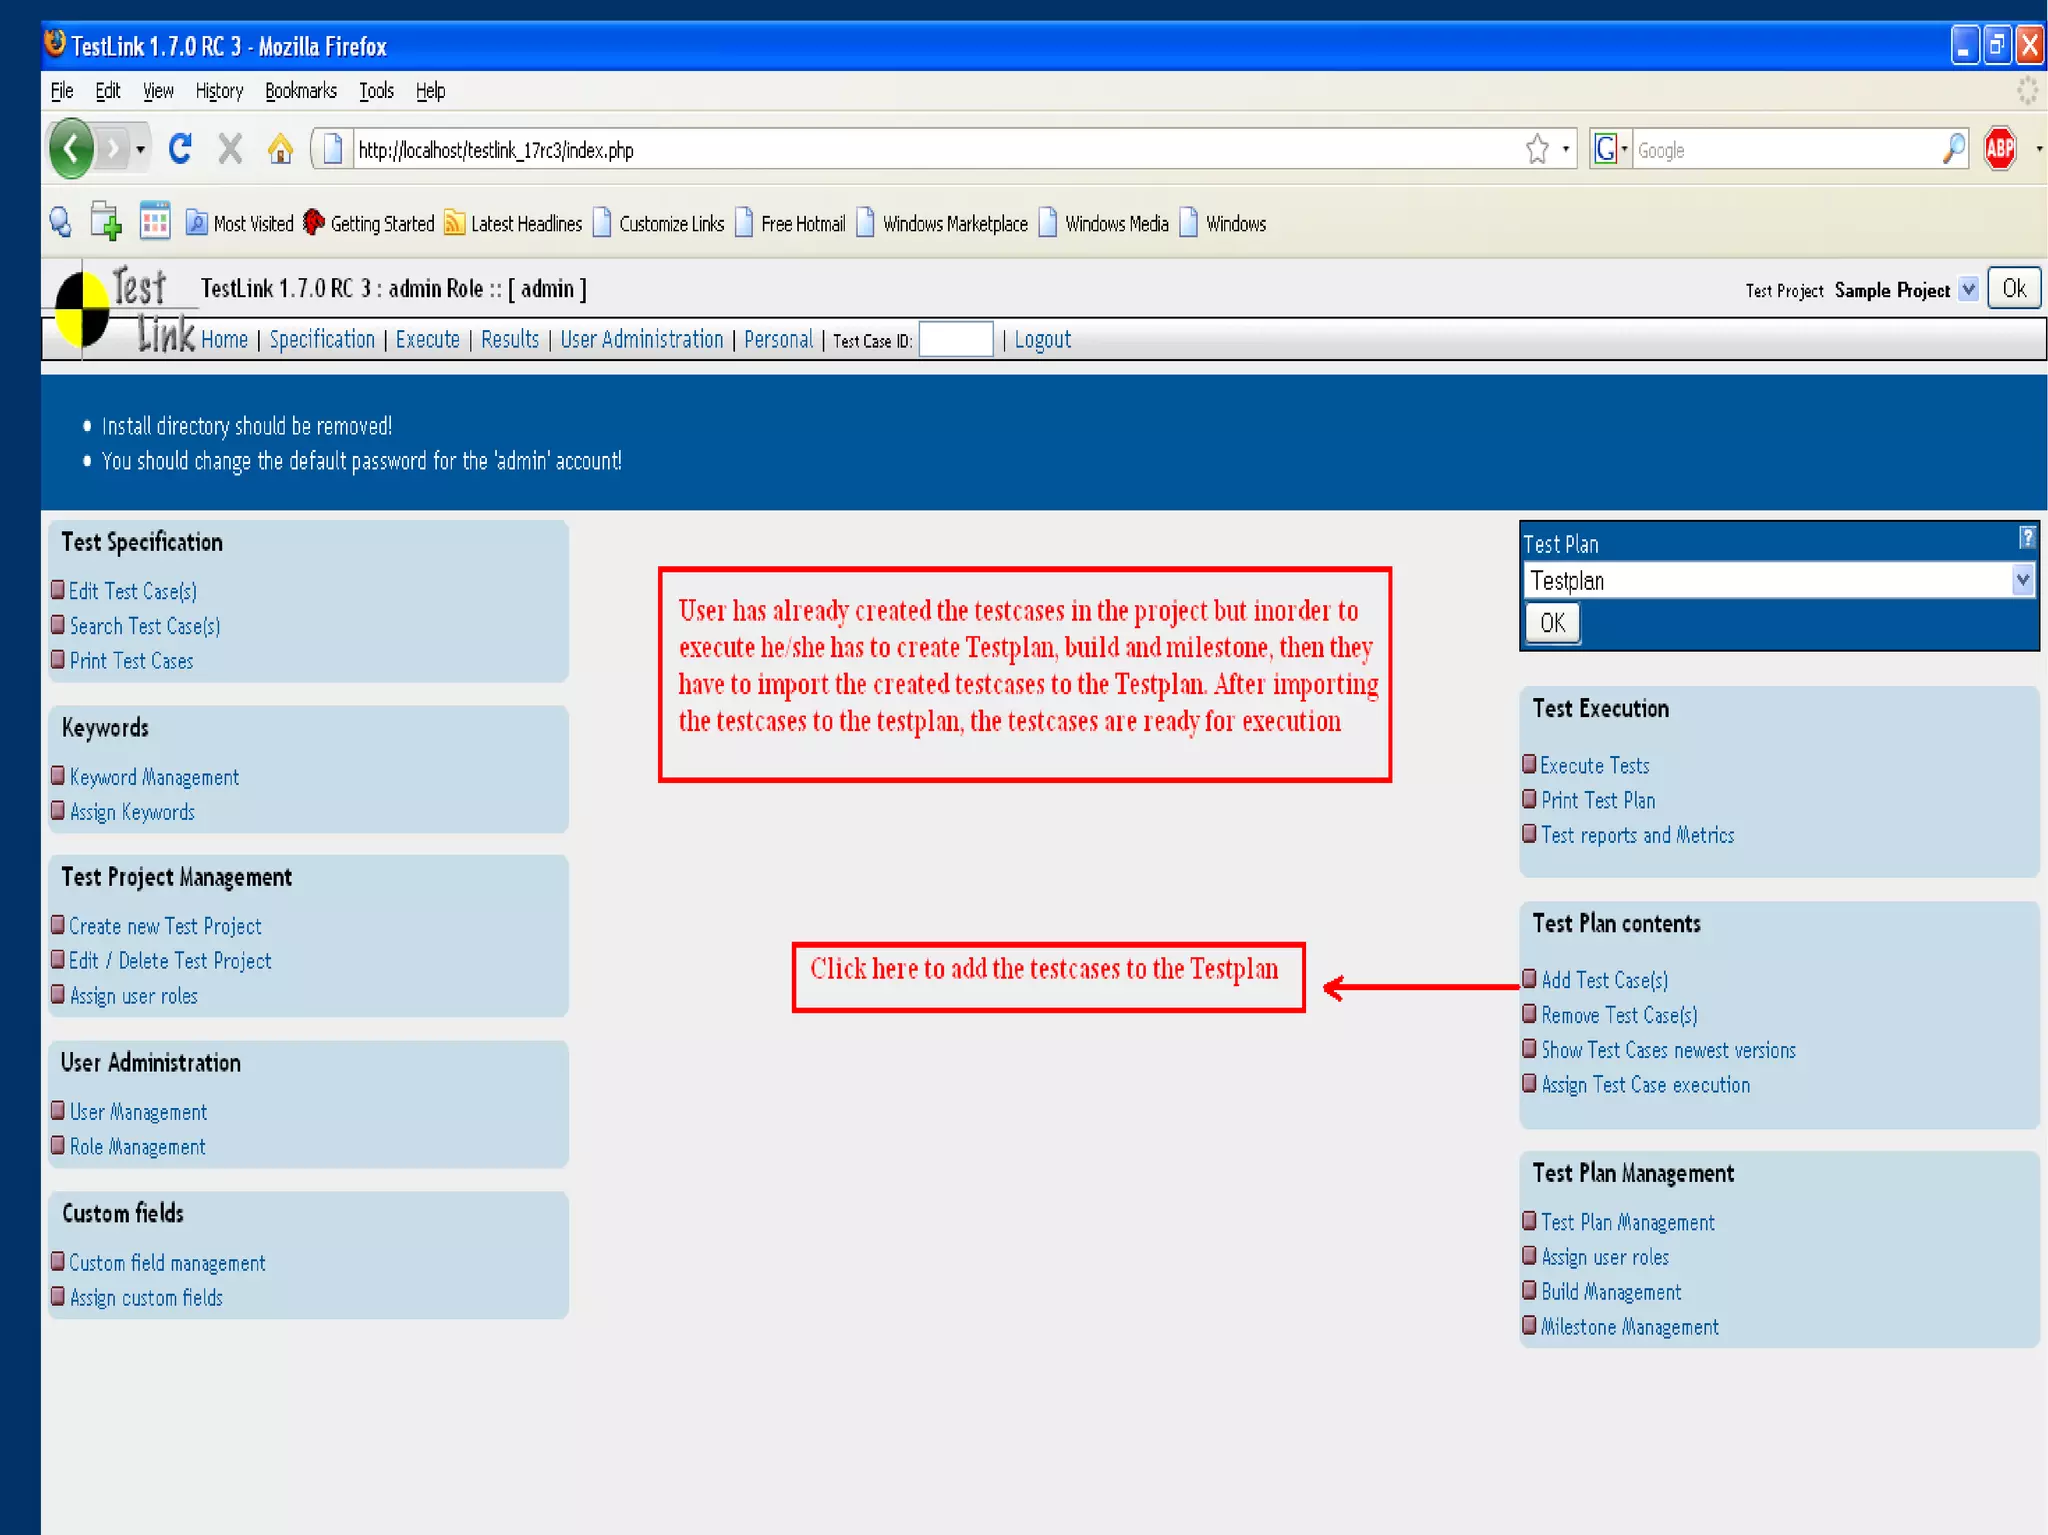This screenshot has height=1535, width=2048.
Task: Open the Help menu
Action: click(x=431, y=91)
